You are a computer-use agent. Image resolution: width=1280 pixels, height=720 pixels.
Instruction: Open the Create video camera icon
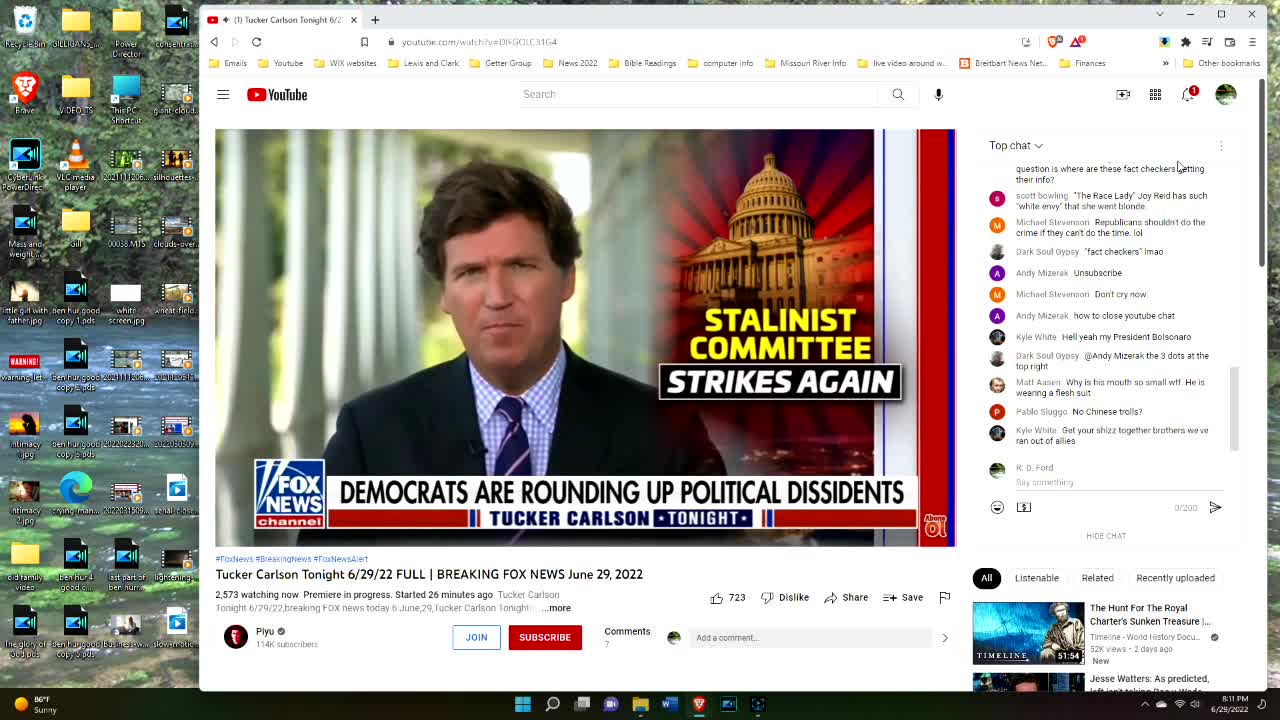1123,94
